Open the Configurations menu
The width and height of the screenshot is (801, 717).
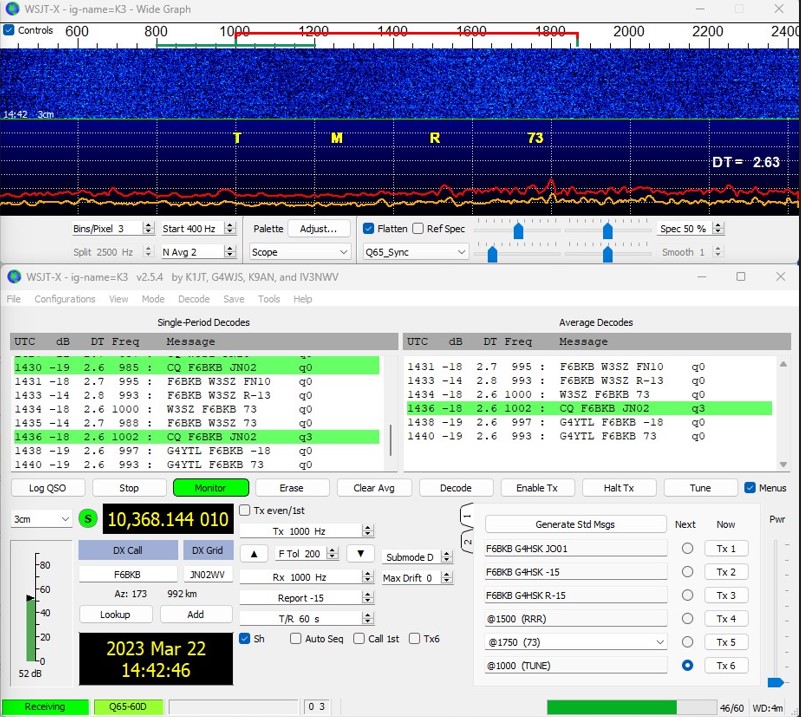pyautogui.click(x=65, y=299)
